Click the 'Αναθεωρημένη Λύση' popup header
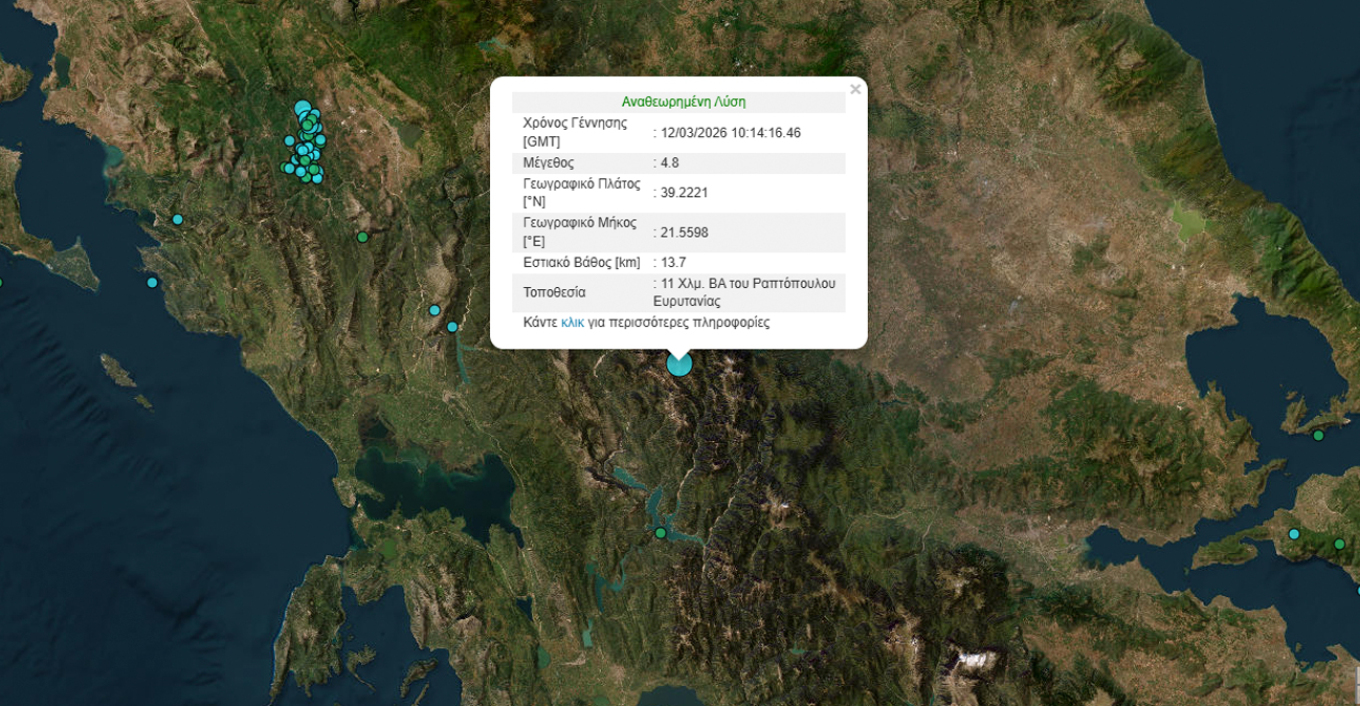This screenshot has height=706, width=1360. click(x=683, y=102)
